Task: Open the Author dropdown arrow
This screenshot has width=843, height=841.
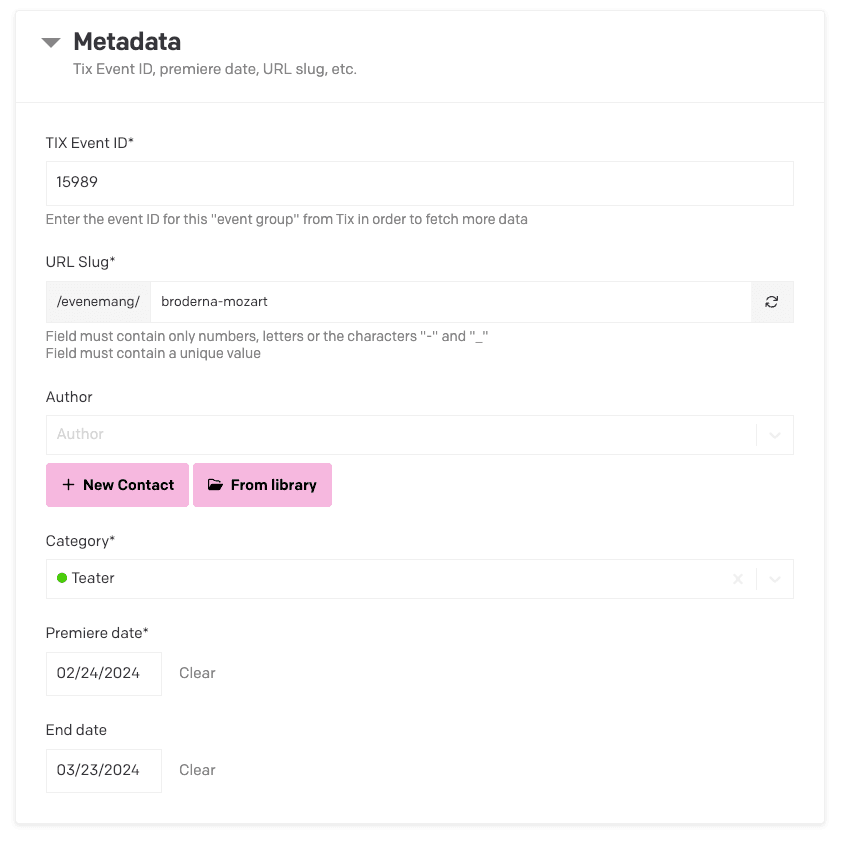Action: (775, 435)
